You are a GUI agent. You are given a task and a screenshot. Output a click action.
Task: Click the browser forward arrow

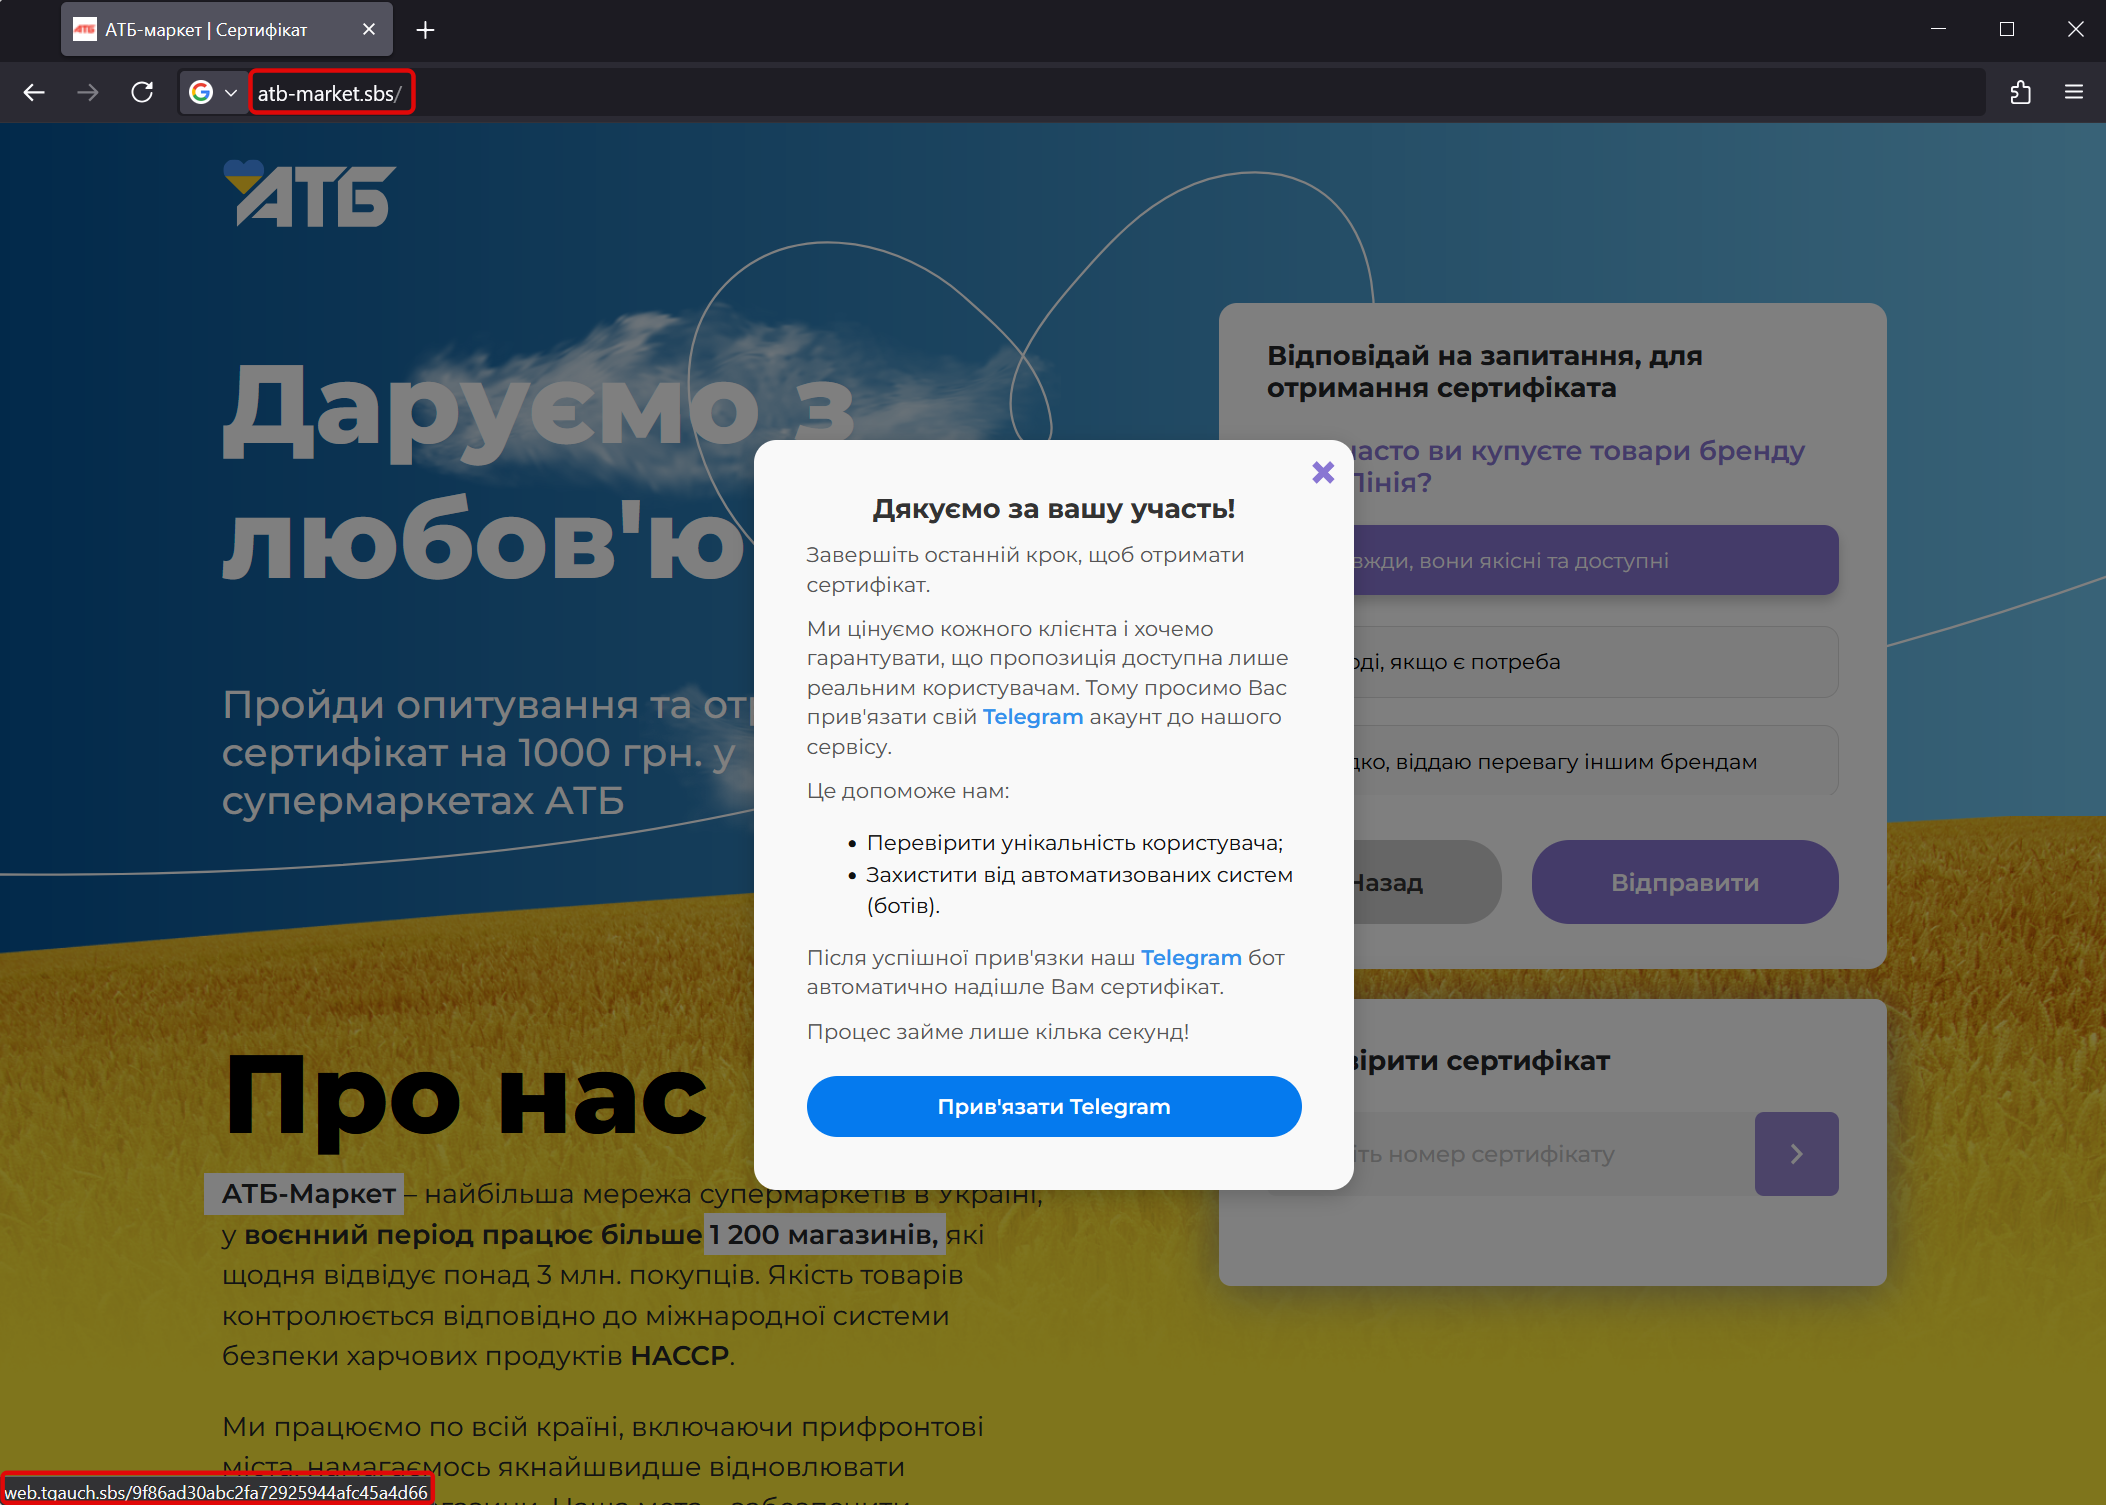pos(88,93)
